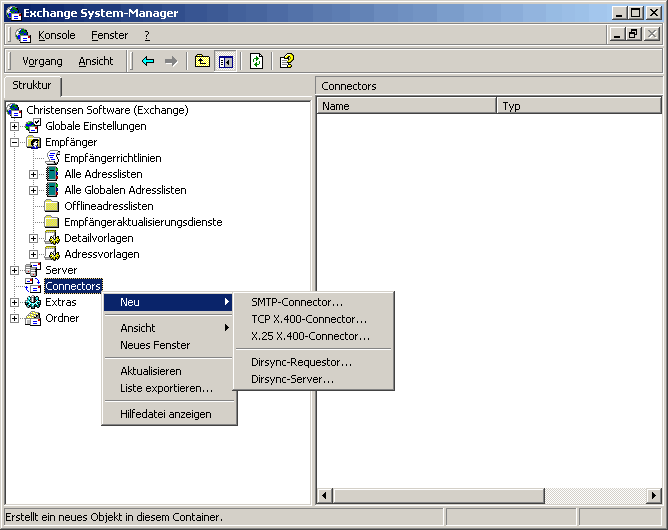Click the Offlineadresslisten folder icon
The image size is (668, 530).
[x=52, y=206]
